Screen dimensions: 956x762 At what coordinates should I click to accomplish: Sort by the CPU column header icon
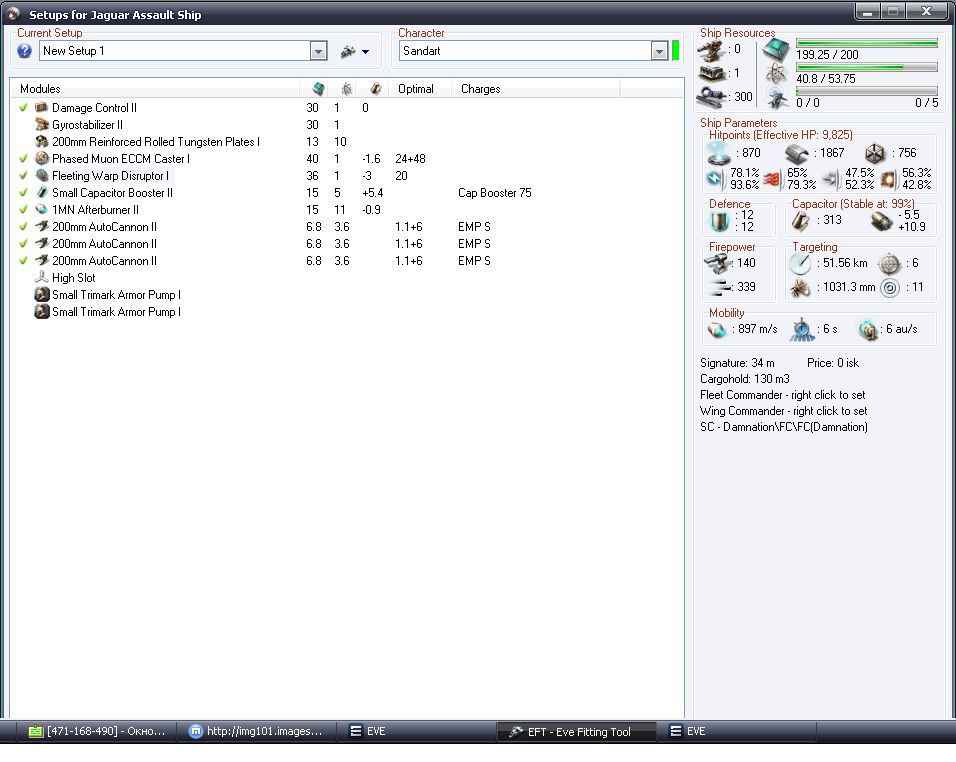click(318, 89)
